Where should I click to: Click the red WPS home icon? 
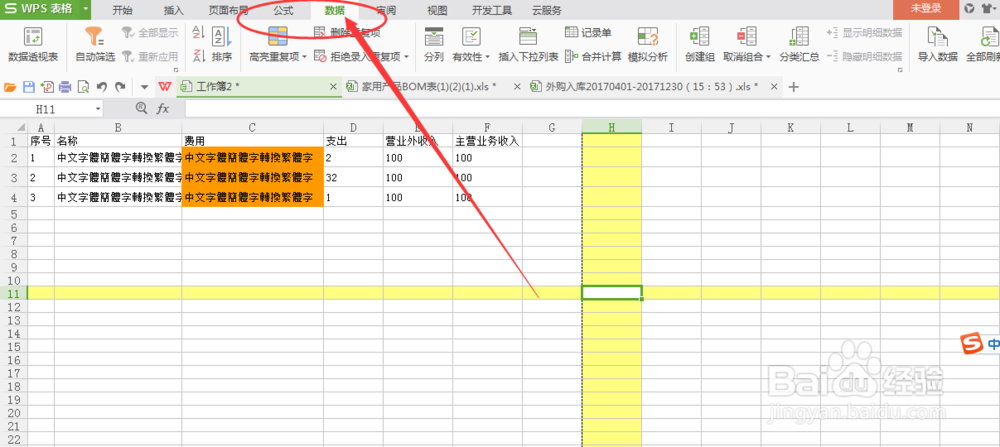[165, 87]
